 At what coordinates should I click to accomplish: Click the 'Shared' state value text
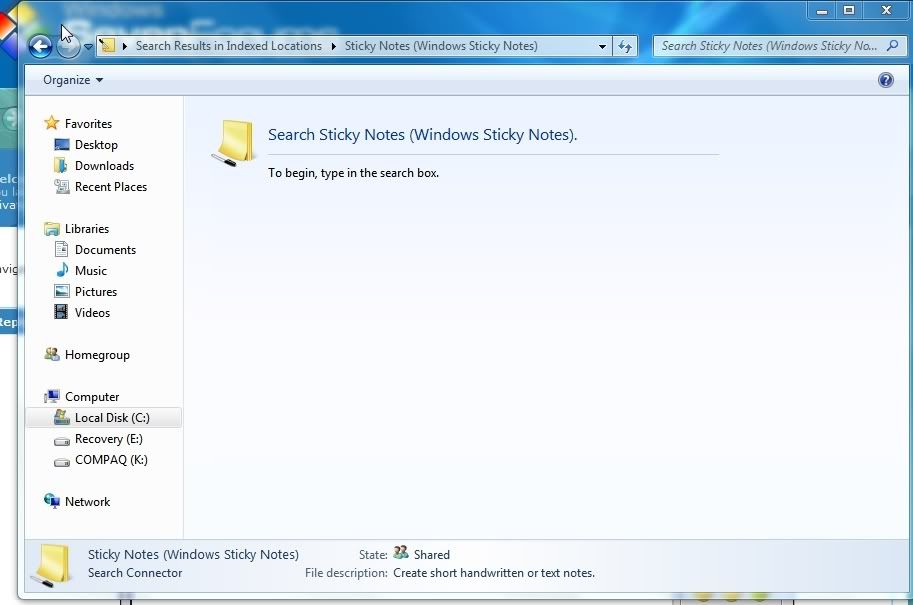point(431,554)
